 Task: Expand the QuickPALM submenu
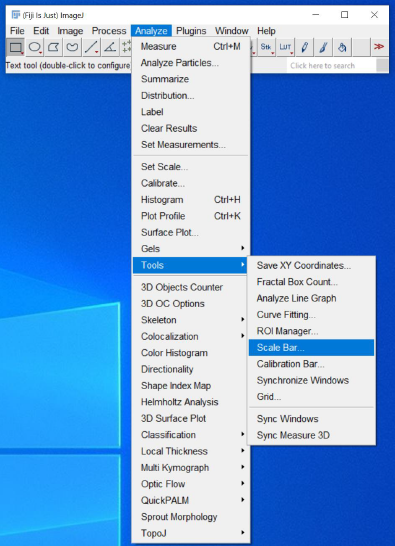click(191, 500)
